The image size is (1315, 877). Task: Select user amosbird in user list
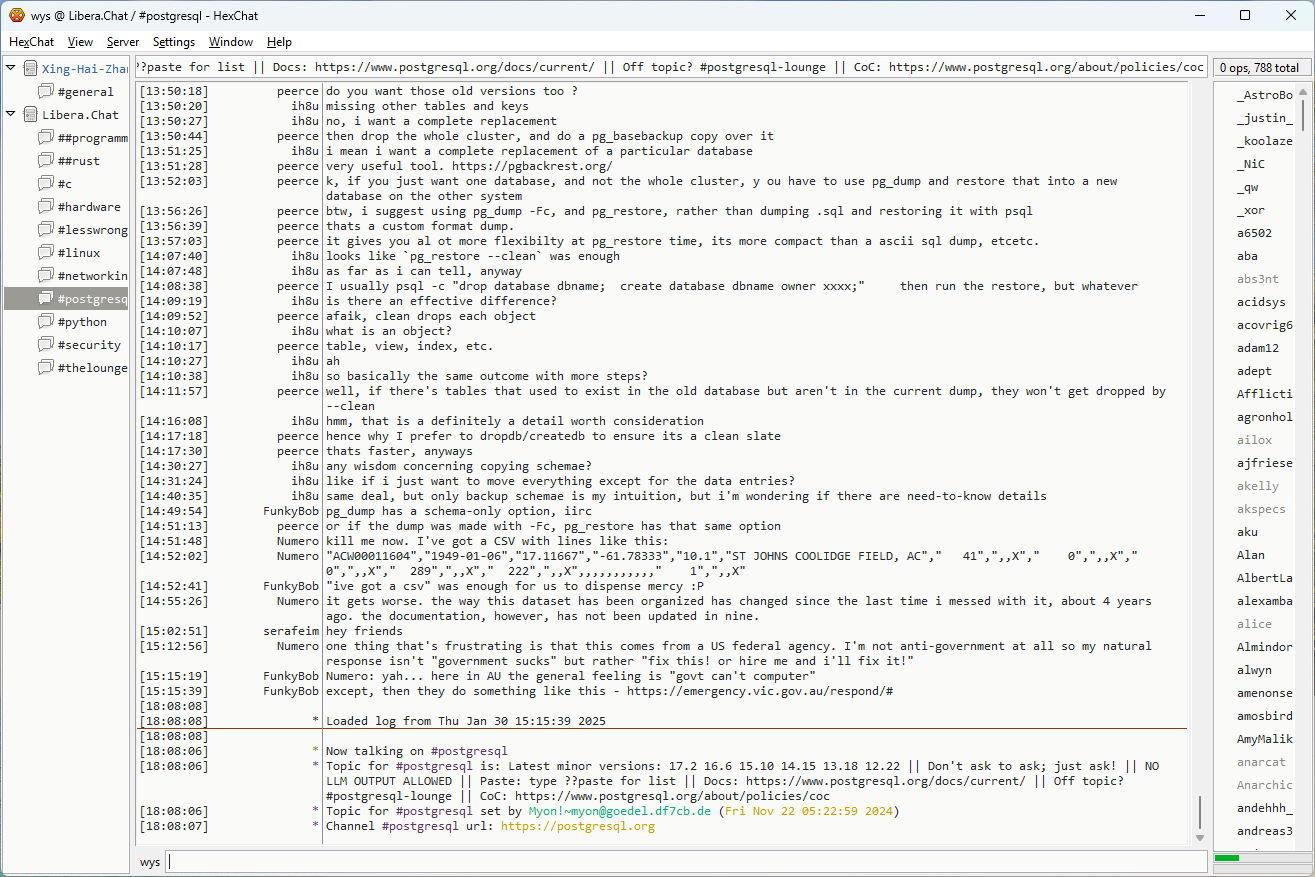[x=1264, y=716]
